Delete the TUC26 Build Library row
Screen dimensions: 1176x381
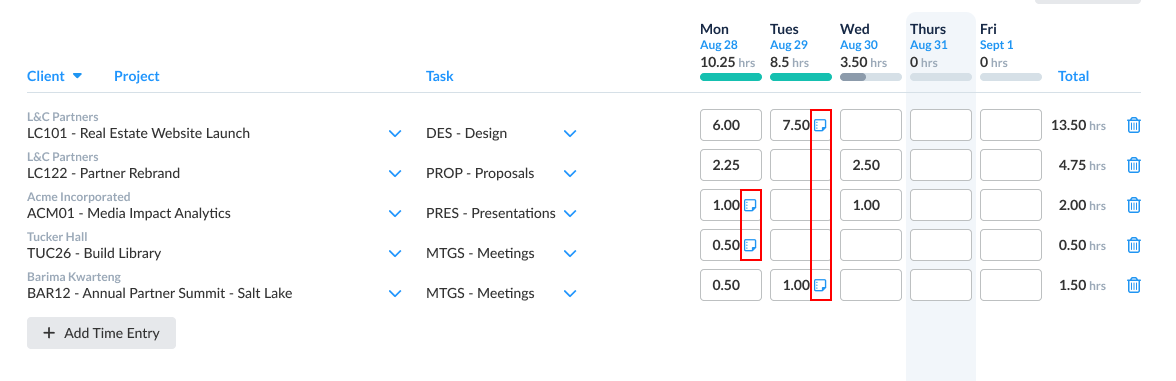coord(1134,244)
